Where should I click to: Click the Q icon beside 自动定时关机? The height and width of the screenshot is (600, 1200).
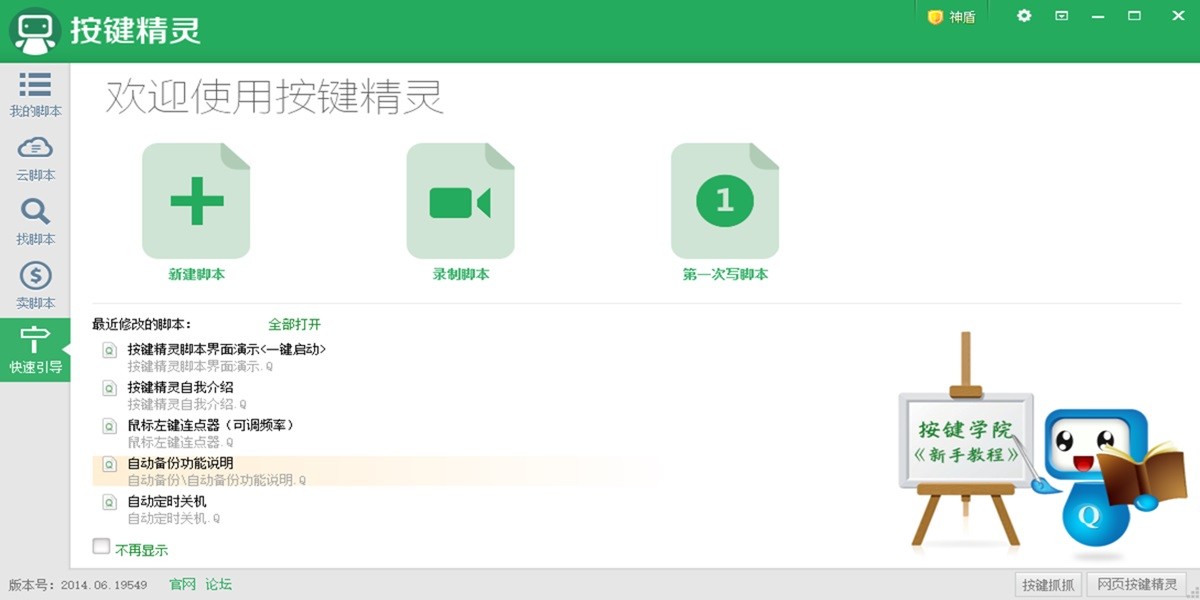[107, 500]
